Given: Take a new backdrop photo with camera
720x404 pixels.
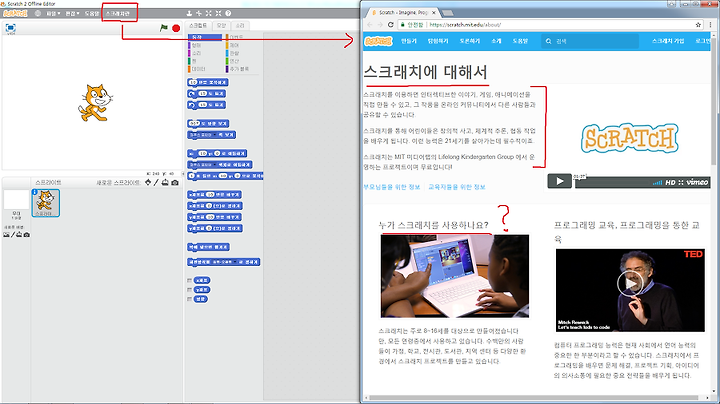Looking at the screenshot, I should pos(27,235).
